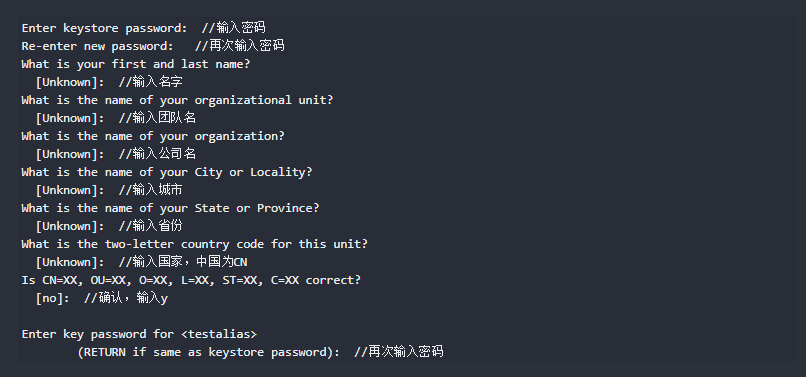Click the organizational unit question line
Image resolution: width=806 pixels, height=377 pixels.
[x=177, y=100]
